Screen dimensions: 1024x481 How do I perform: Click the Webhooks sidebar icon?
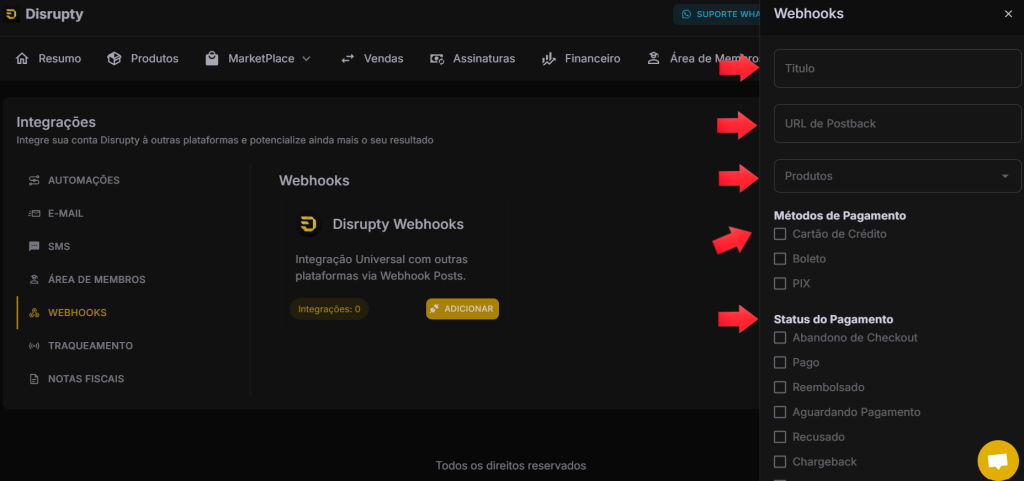click(x=34, y=313)
